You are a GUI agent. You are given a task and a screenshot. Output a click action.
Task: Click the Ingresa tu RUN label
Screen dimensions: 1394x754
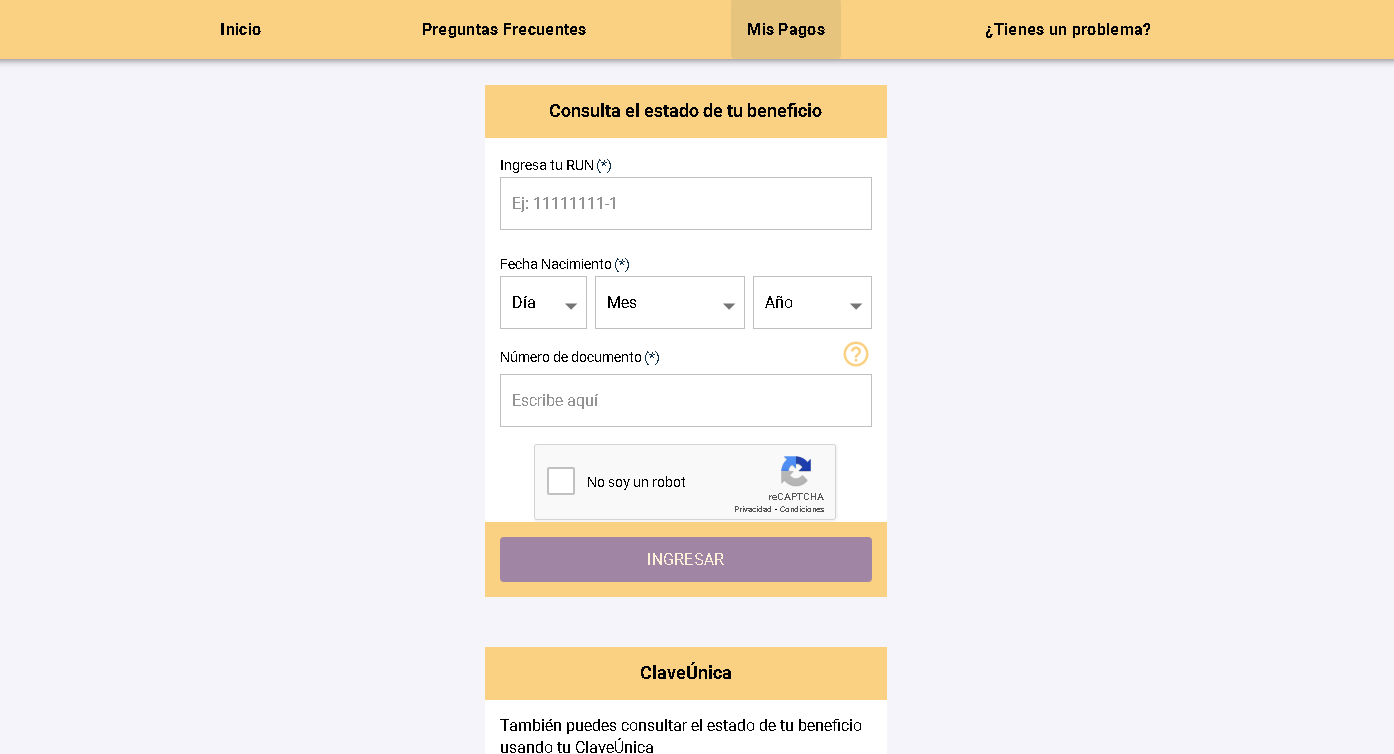[x=547, y=165]
